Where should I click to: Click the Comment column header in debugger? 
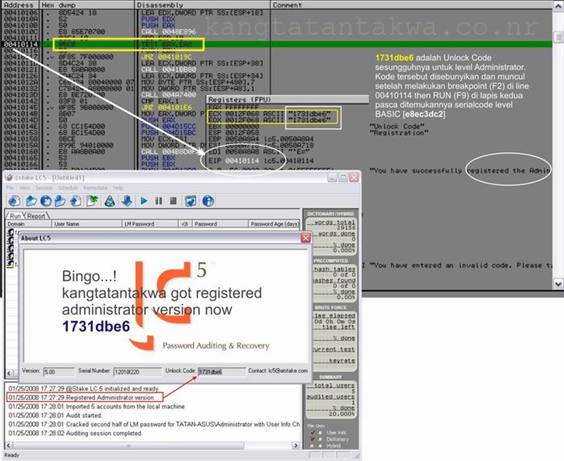point(411,5)
